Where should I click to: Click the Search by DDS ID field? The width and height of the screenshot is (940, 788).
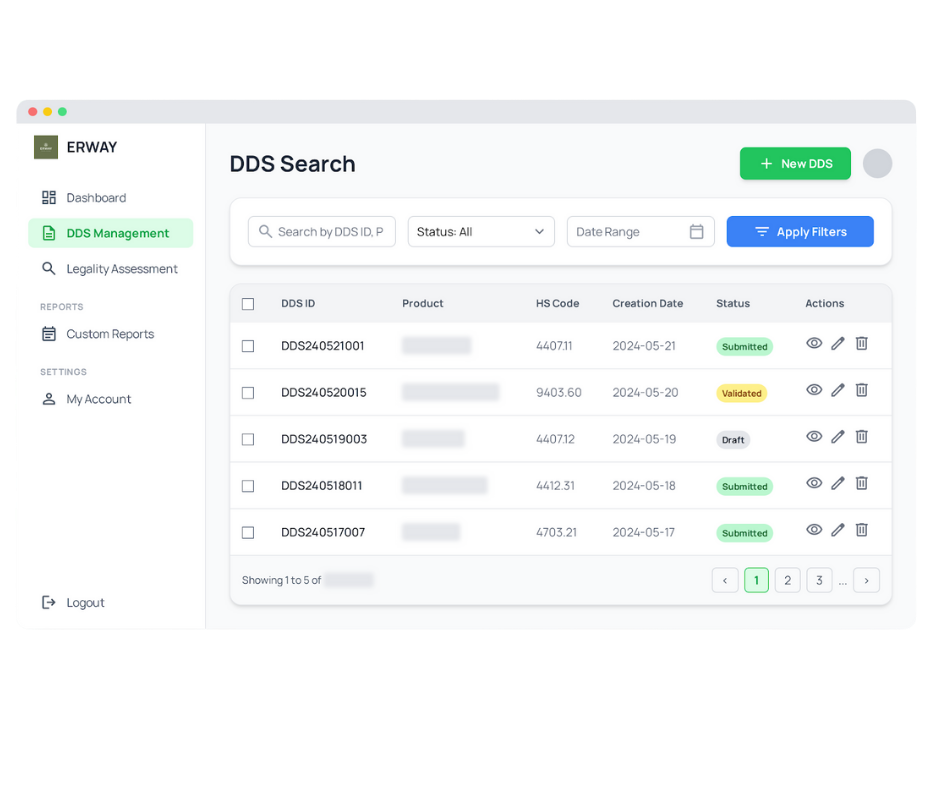tap(322, 232)
